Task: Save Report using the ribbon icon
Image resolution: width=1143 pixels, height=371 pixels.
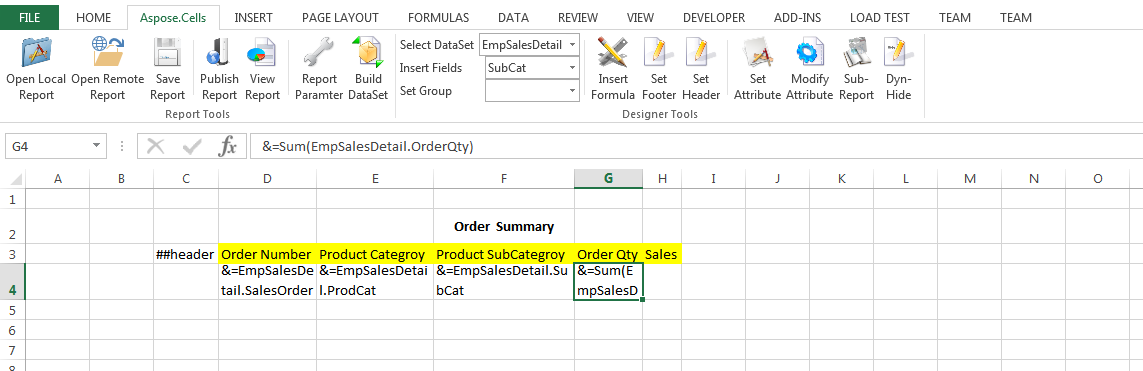Action: click(168, 69)
